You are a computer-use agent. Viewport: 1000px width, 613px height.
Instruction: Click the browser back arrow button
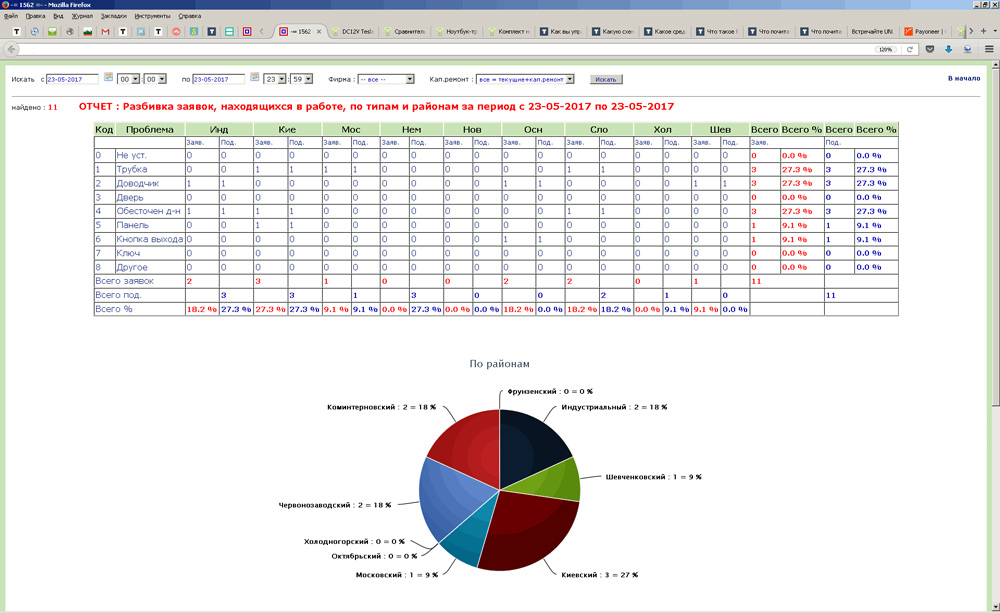pyautogui.click(x=12, y=49)
